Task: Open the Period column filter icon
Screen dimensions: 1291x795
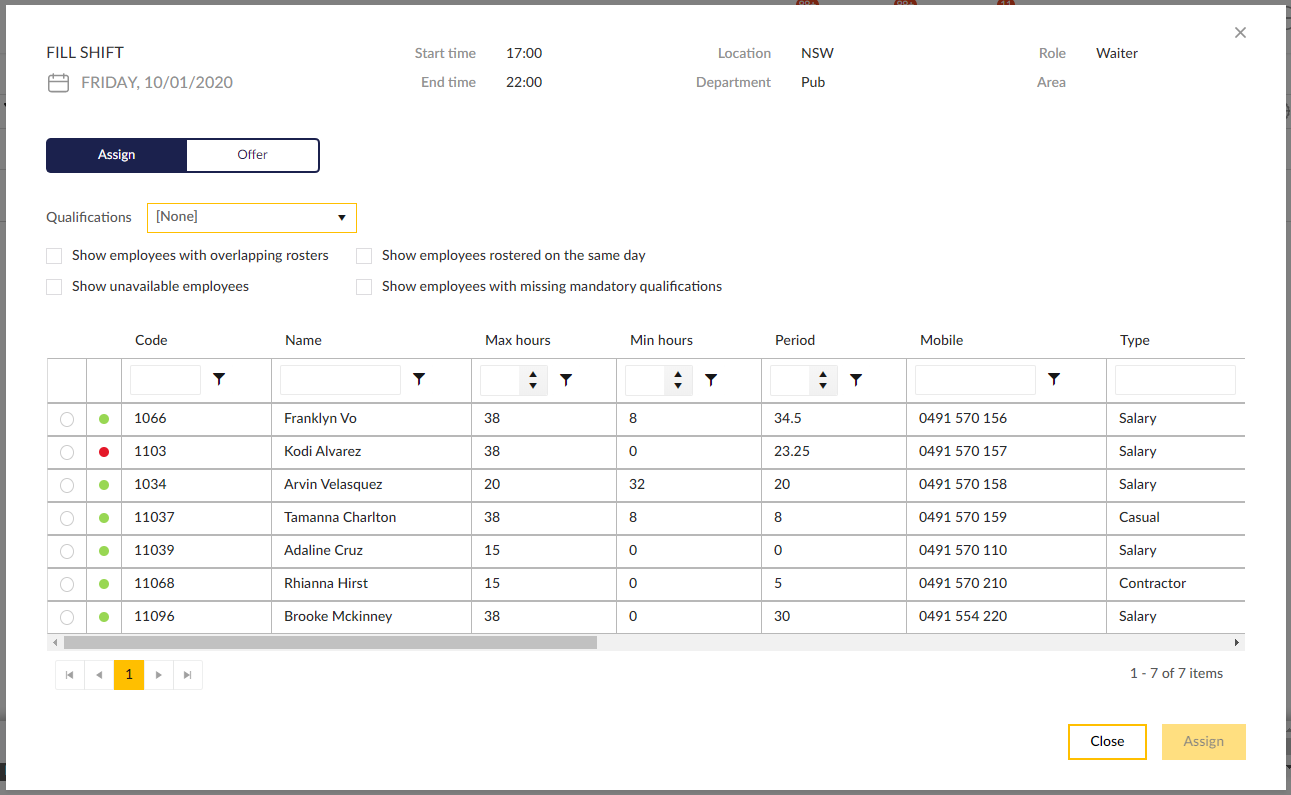Action: 856,380
